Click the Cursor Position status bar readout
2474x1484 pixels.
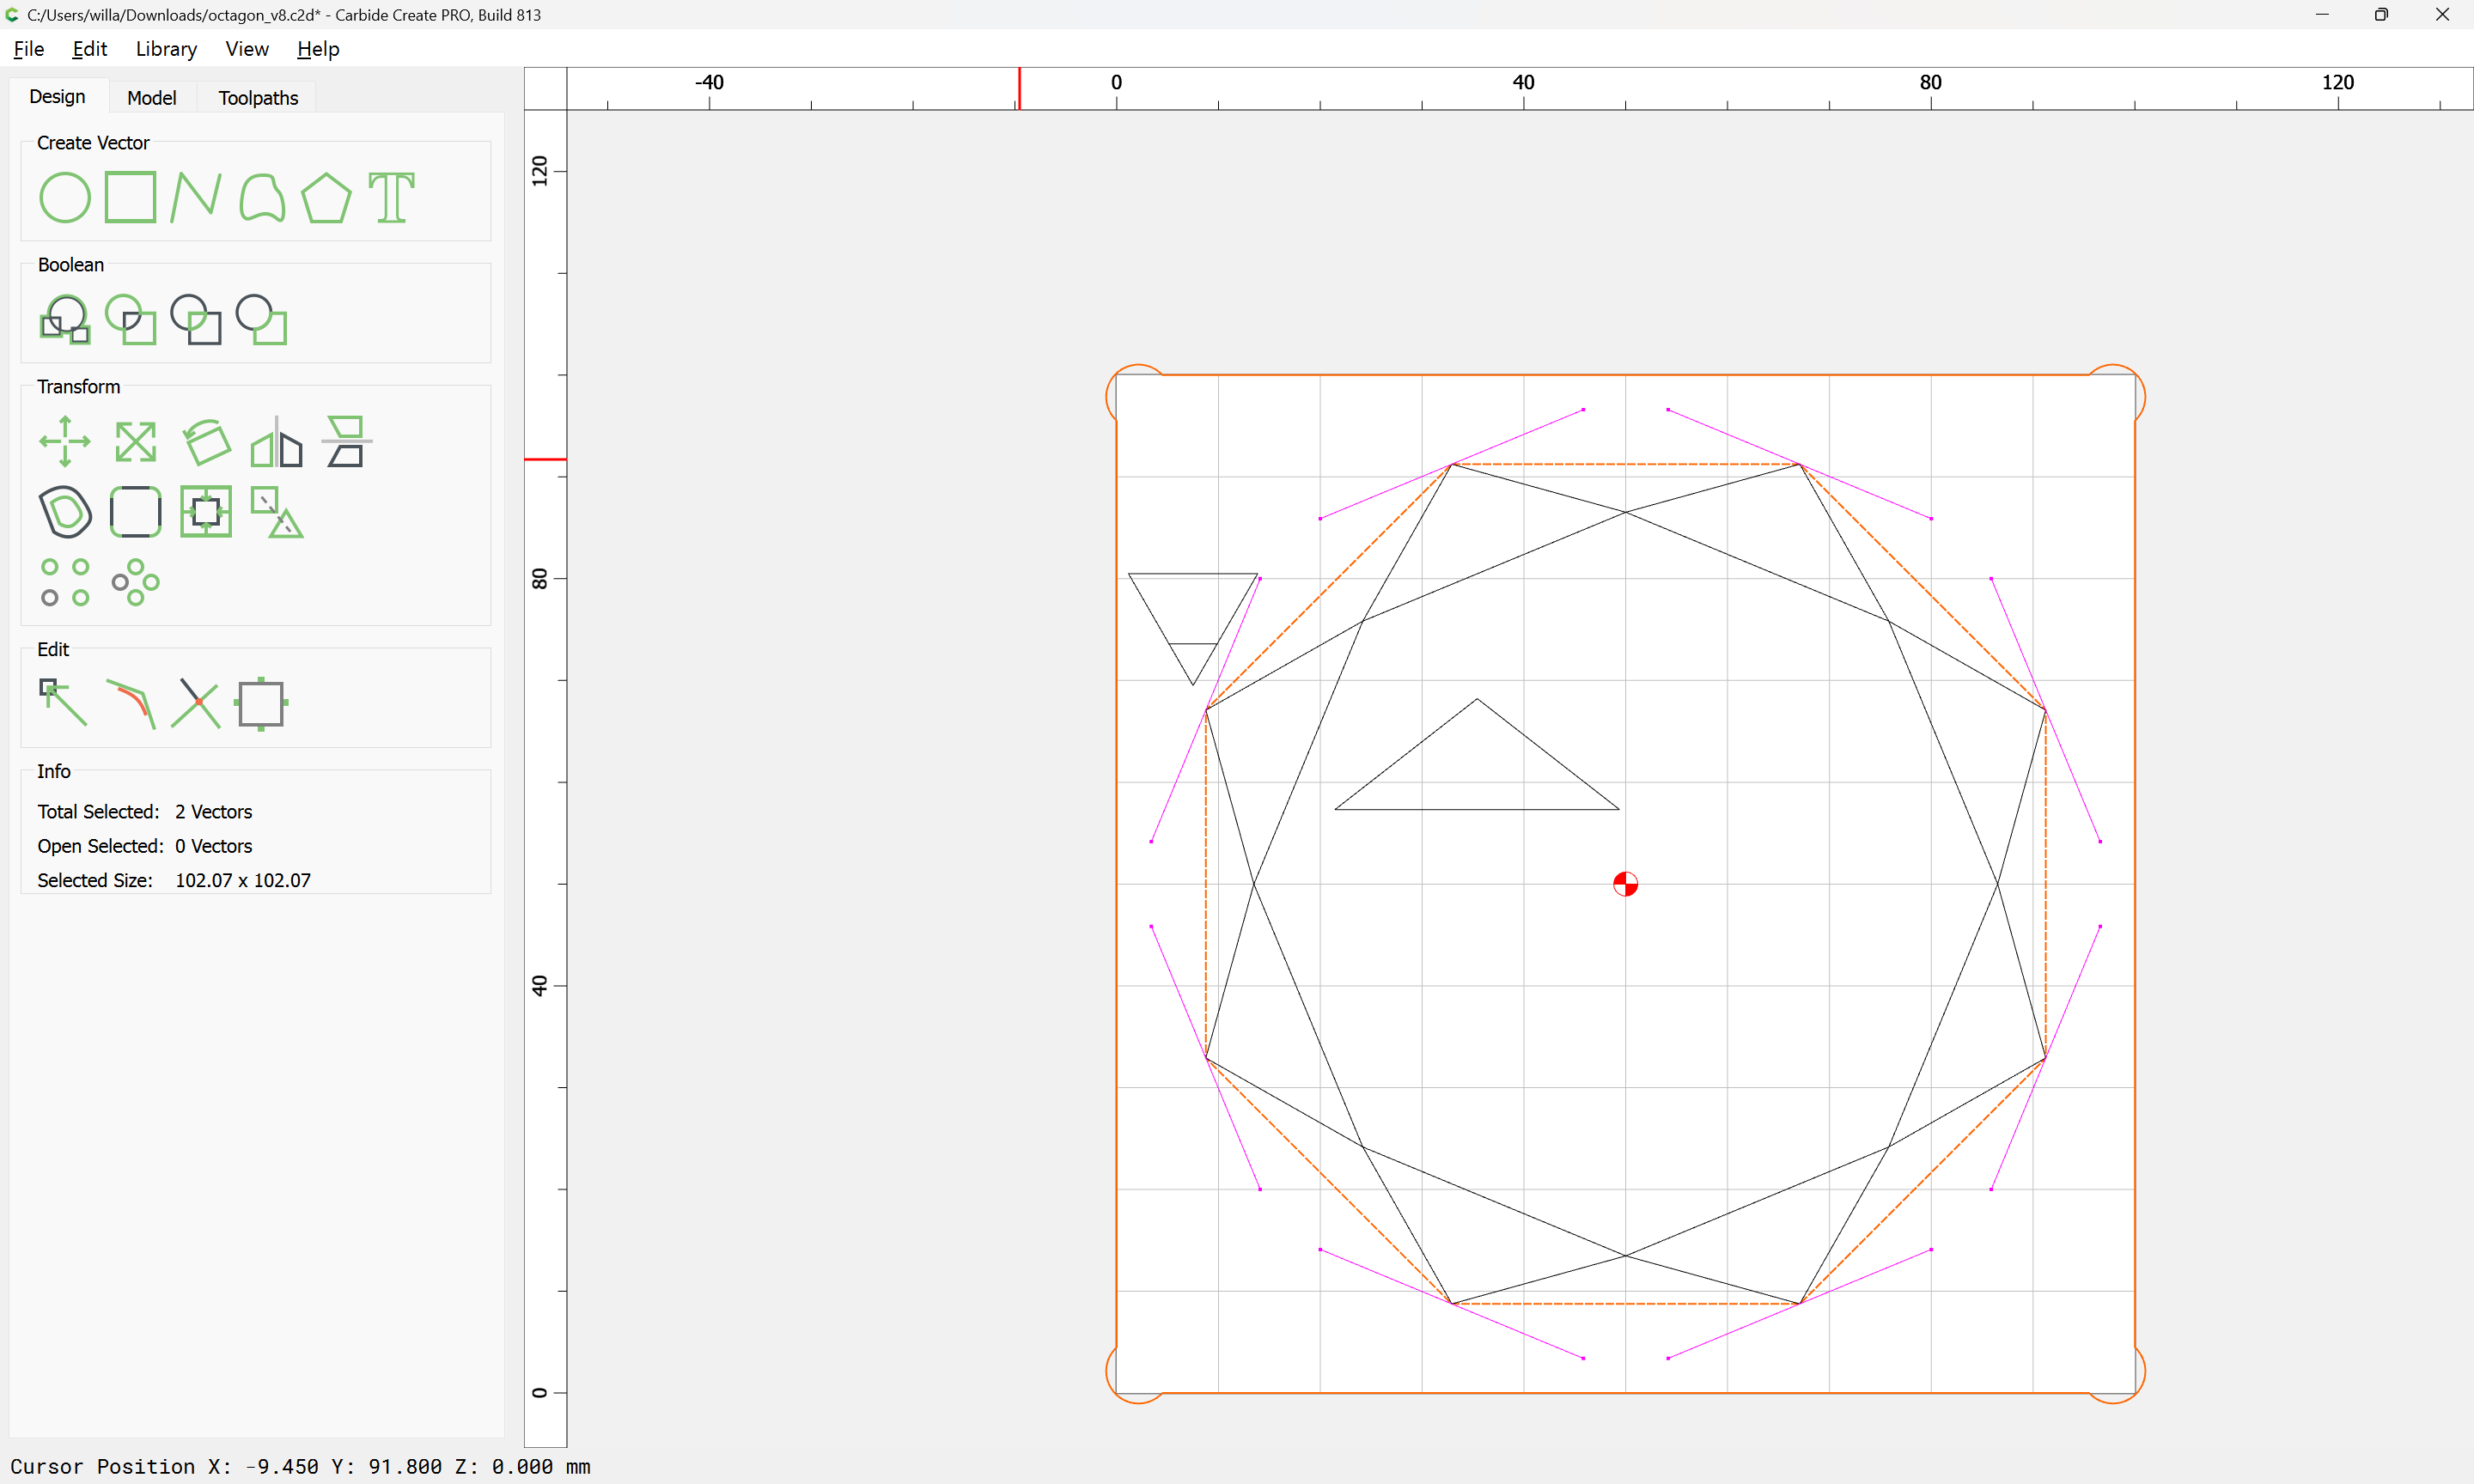coord(300,1466)
